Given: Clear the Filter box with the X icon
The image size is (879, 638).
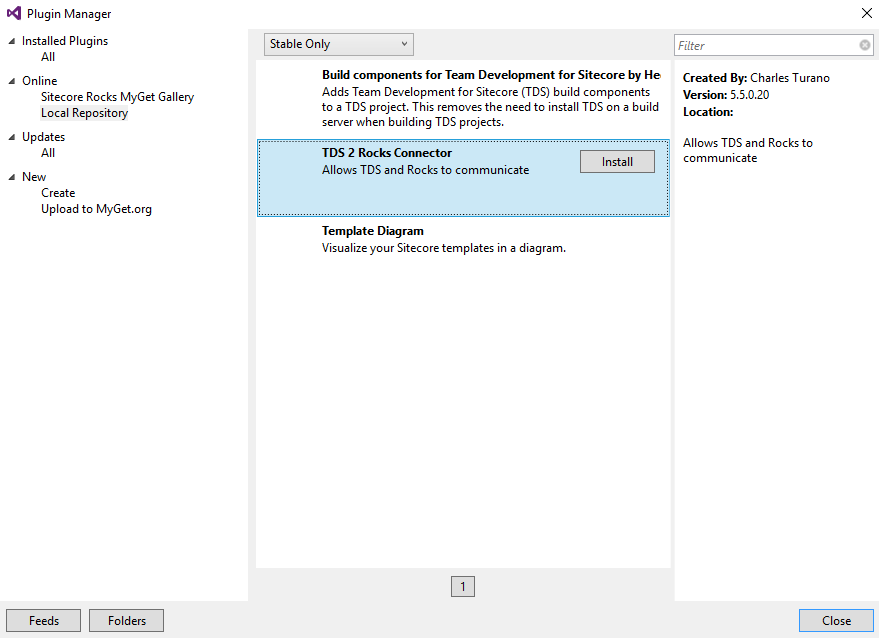Looking at the screenshot, I should pos(865,45).
